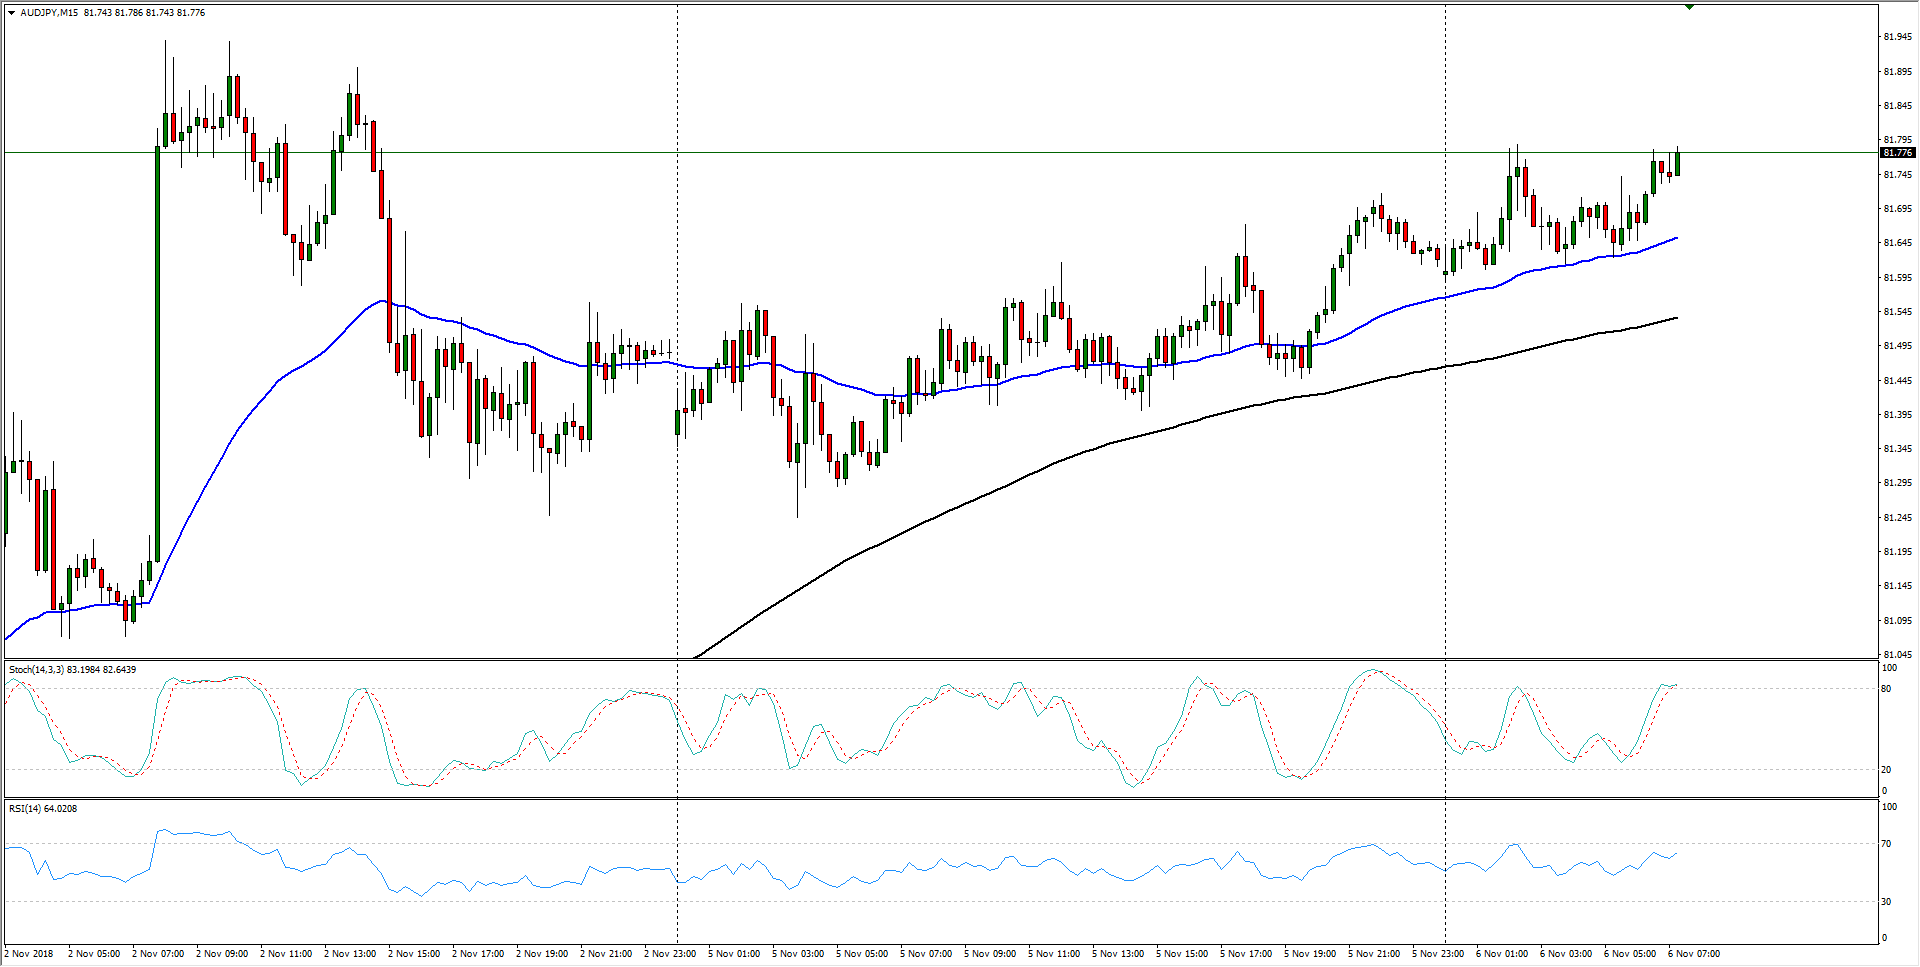This screenshot has height=967, width=1920.
Task: Click the '2 Nov 2018' date label
Action: [30, 953]
